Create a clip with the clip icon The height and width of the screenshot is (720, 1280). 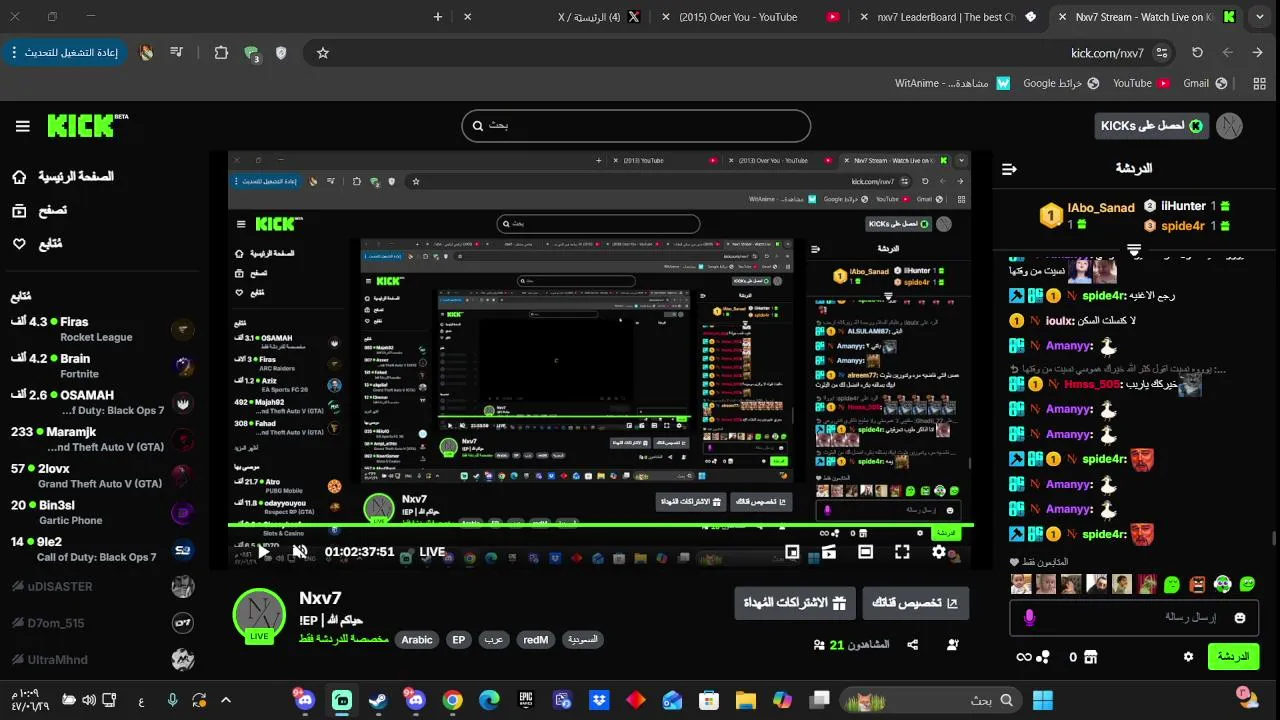[829, 551]
